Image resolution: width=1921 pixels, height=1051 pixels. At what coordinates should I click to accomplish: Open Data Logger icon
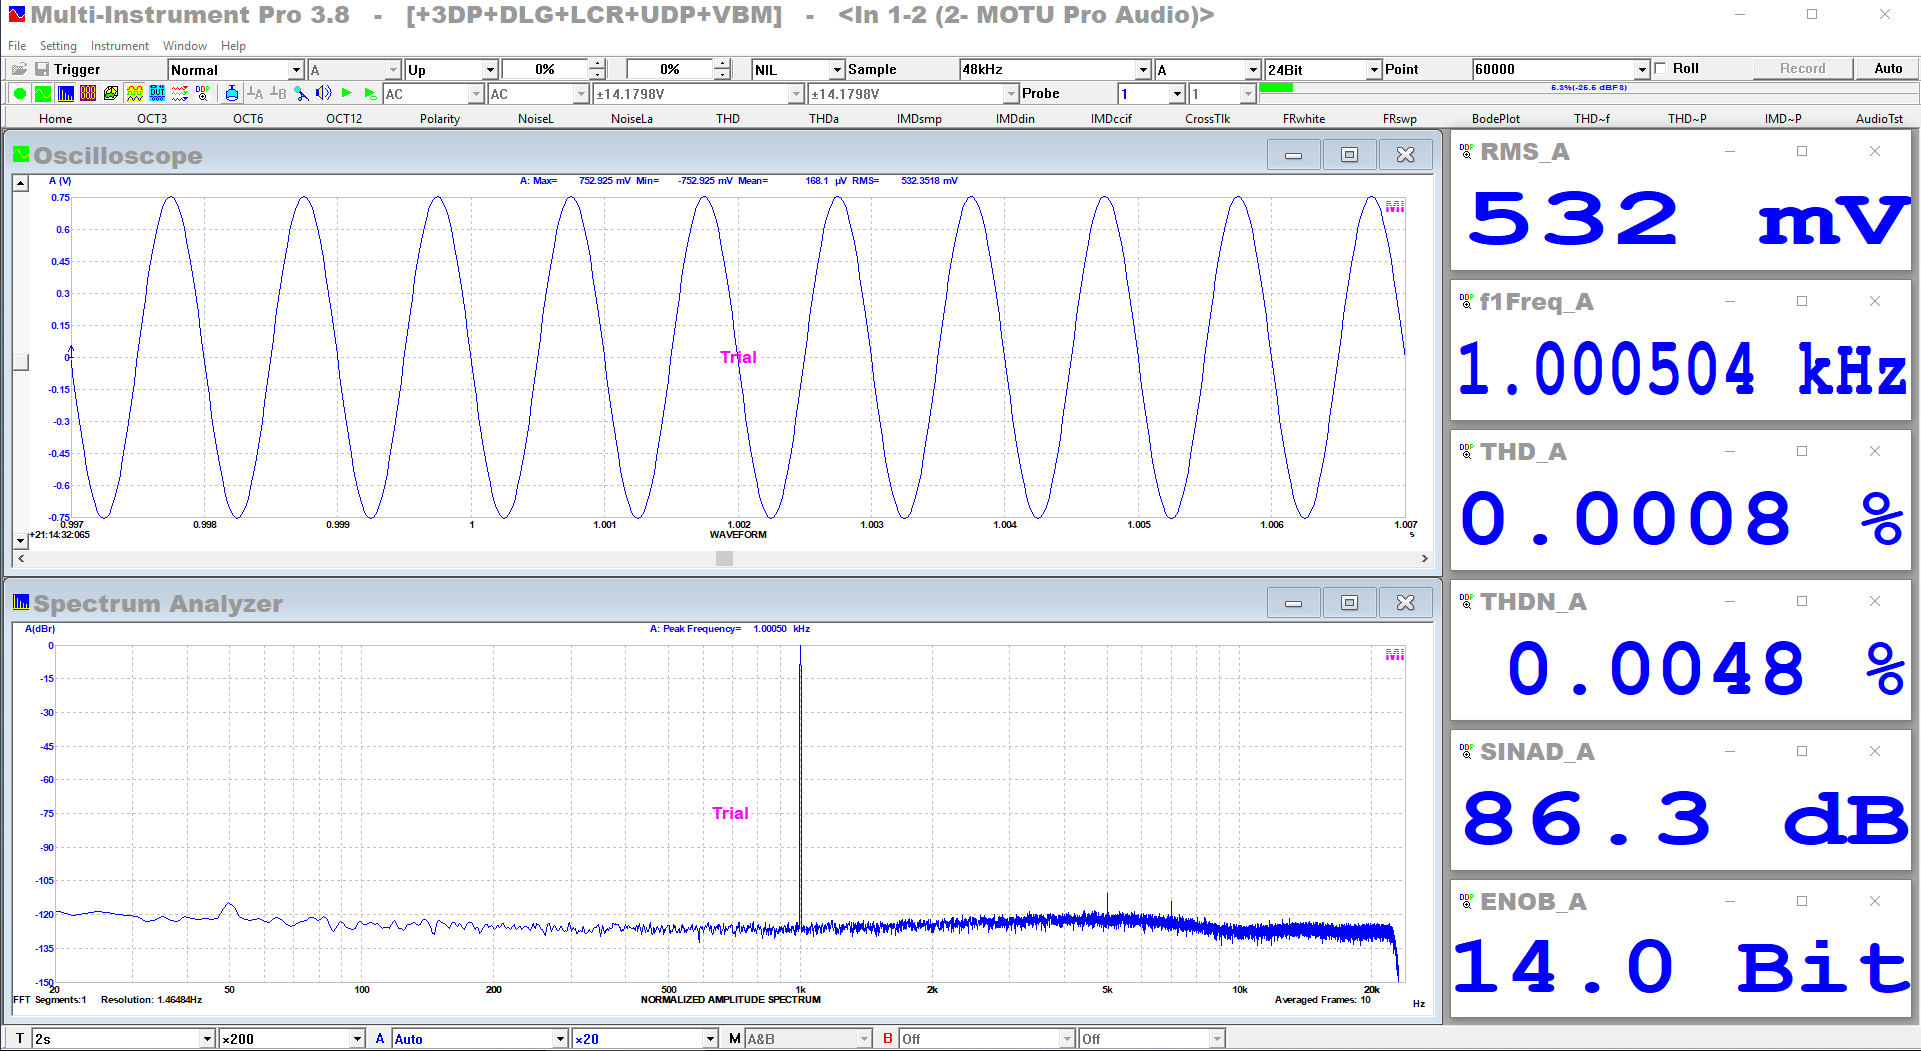pyautogui.click(x=180, y=93)
